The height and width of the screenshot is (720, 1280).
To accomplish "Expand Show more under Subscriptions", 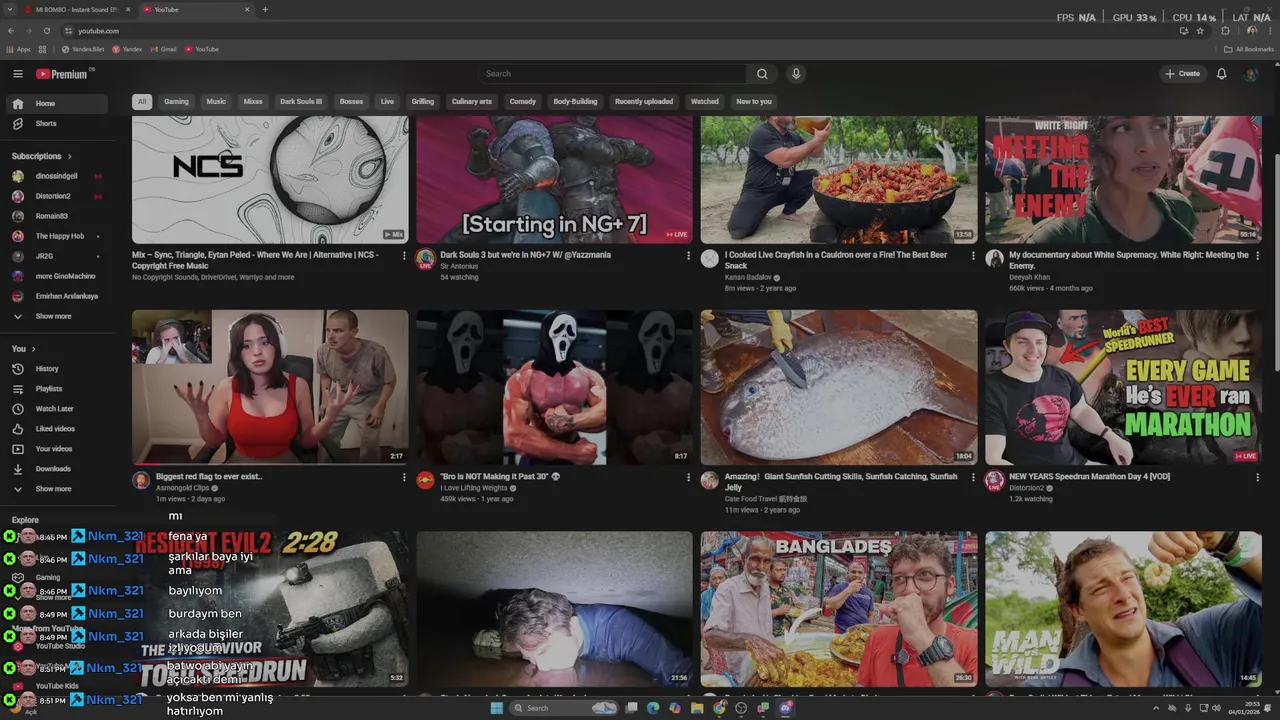I will pos(58,316).
